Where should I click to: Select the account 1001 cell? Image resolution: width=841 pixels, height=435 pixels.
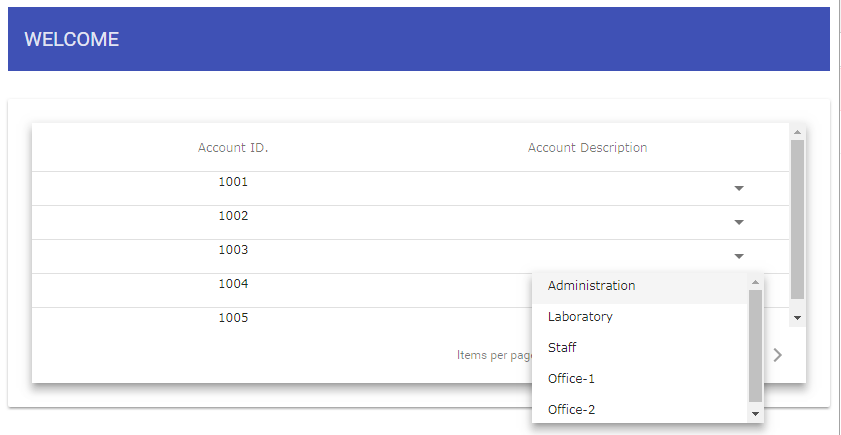[233, 183]
